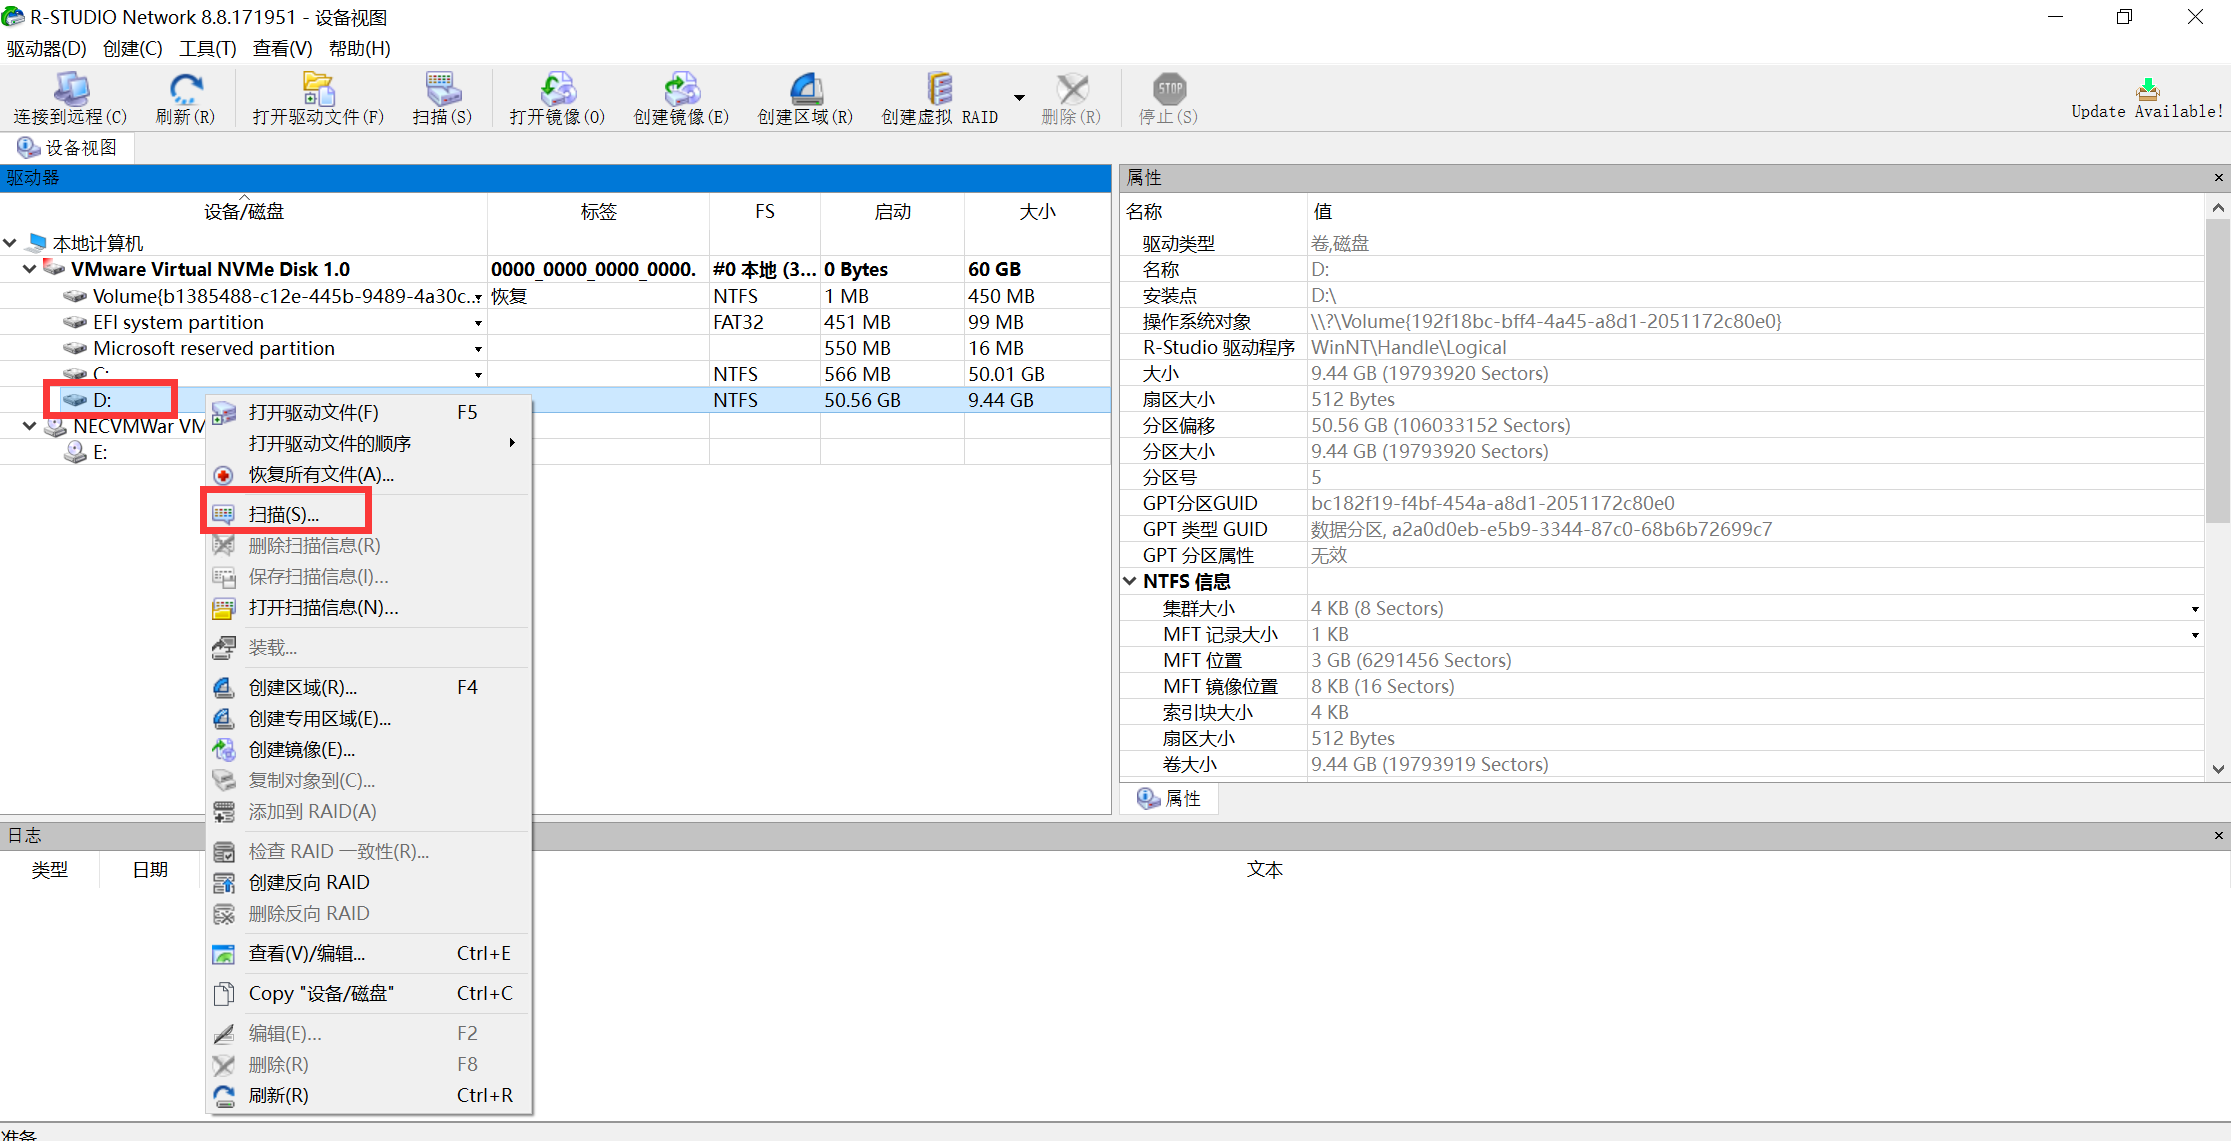Sort by the 大小 column header
The image size is (2231, 1141).
[x=1037, y=211]
